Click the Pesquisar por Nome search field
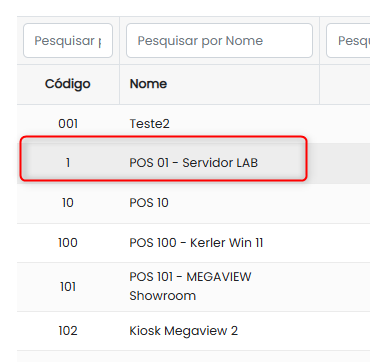This screenshot has width=370, height=362. pos(219,41)
